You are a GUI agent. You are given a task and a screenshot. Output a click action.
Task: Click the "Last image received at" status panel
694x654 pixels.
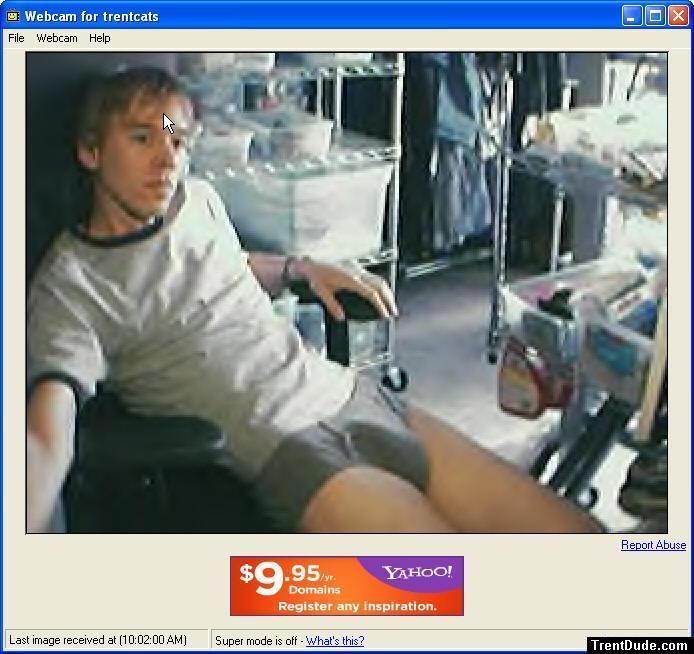[x=98, y=641]
